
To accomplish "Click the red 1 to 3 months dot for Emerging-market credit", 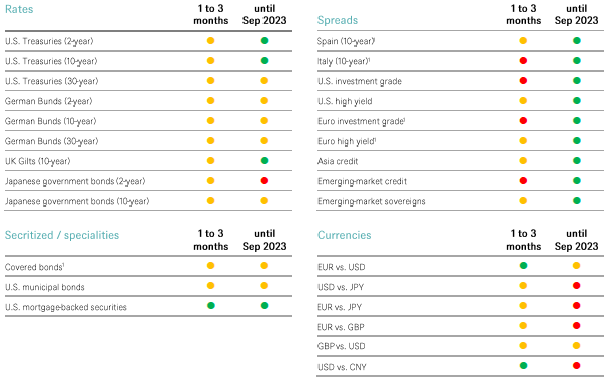I will click(x=523, y=181).
